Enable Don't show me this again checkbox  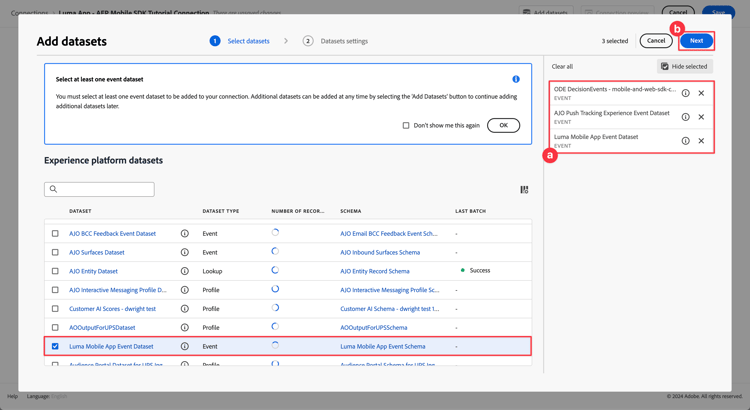(x=406, y=126)
